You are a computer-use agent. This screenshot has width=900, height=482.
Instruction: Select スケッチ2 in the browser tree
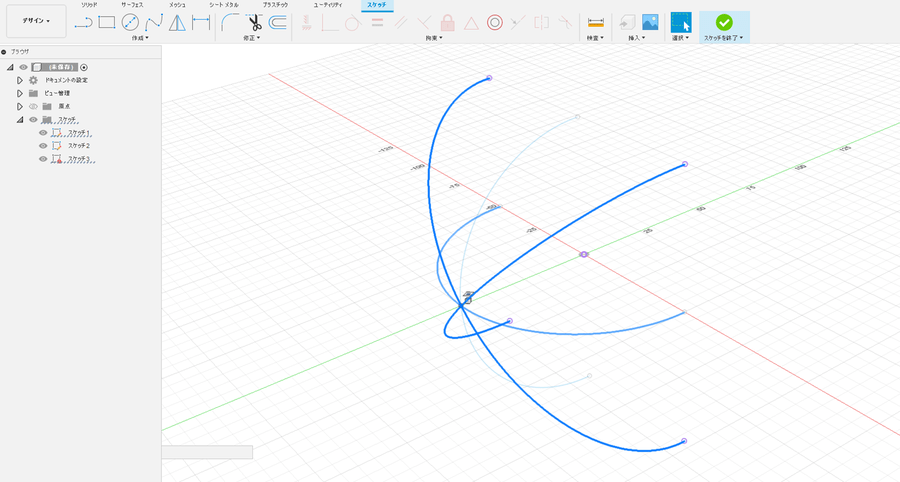coord(79,146)
